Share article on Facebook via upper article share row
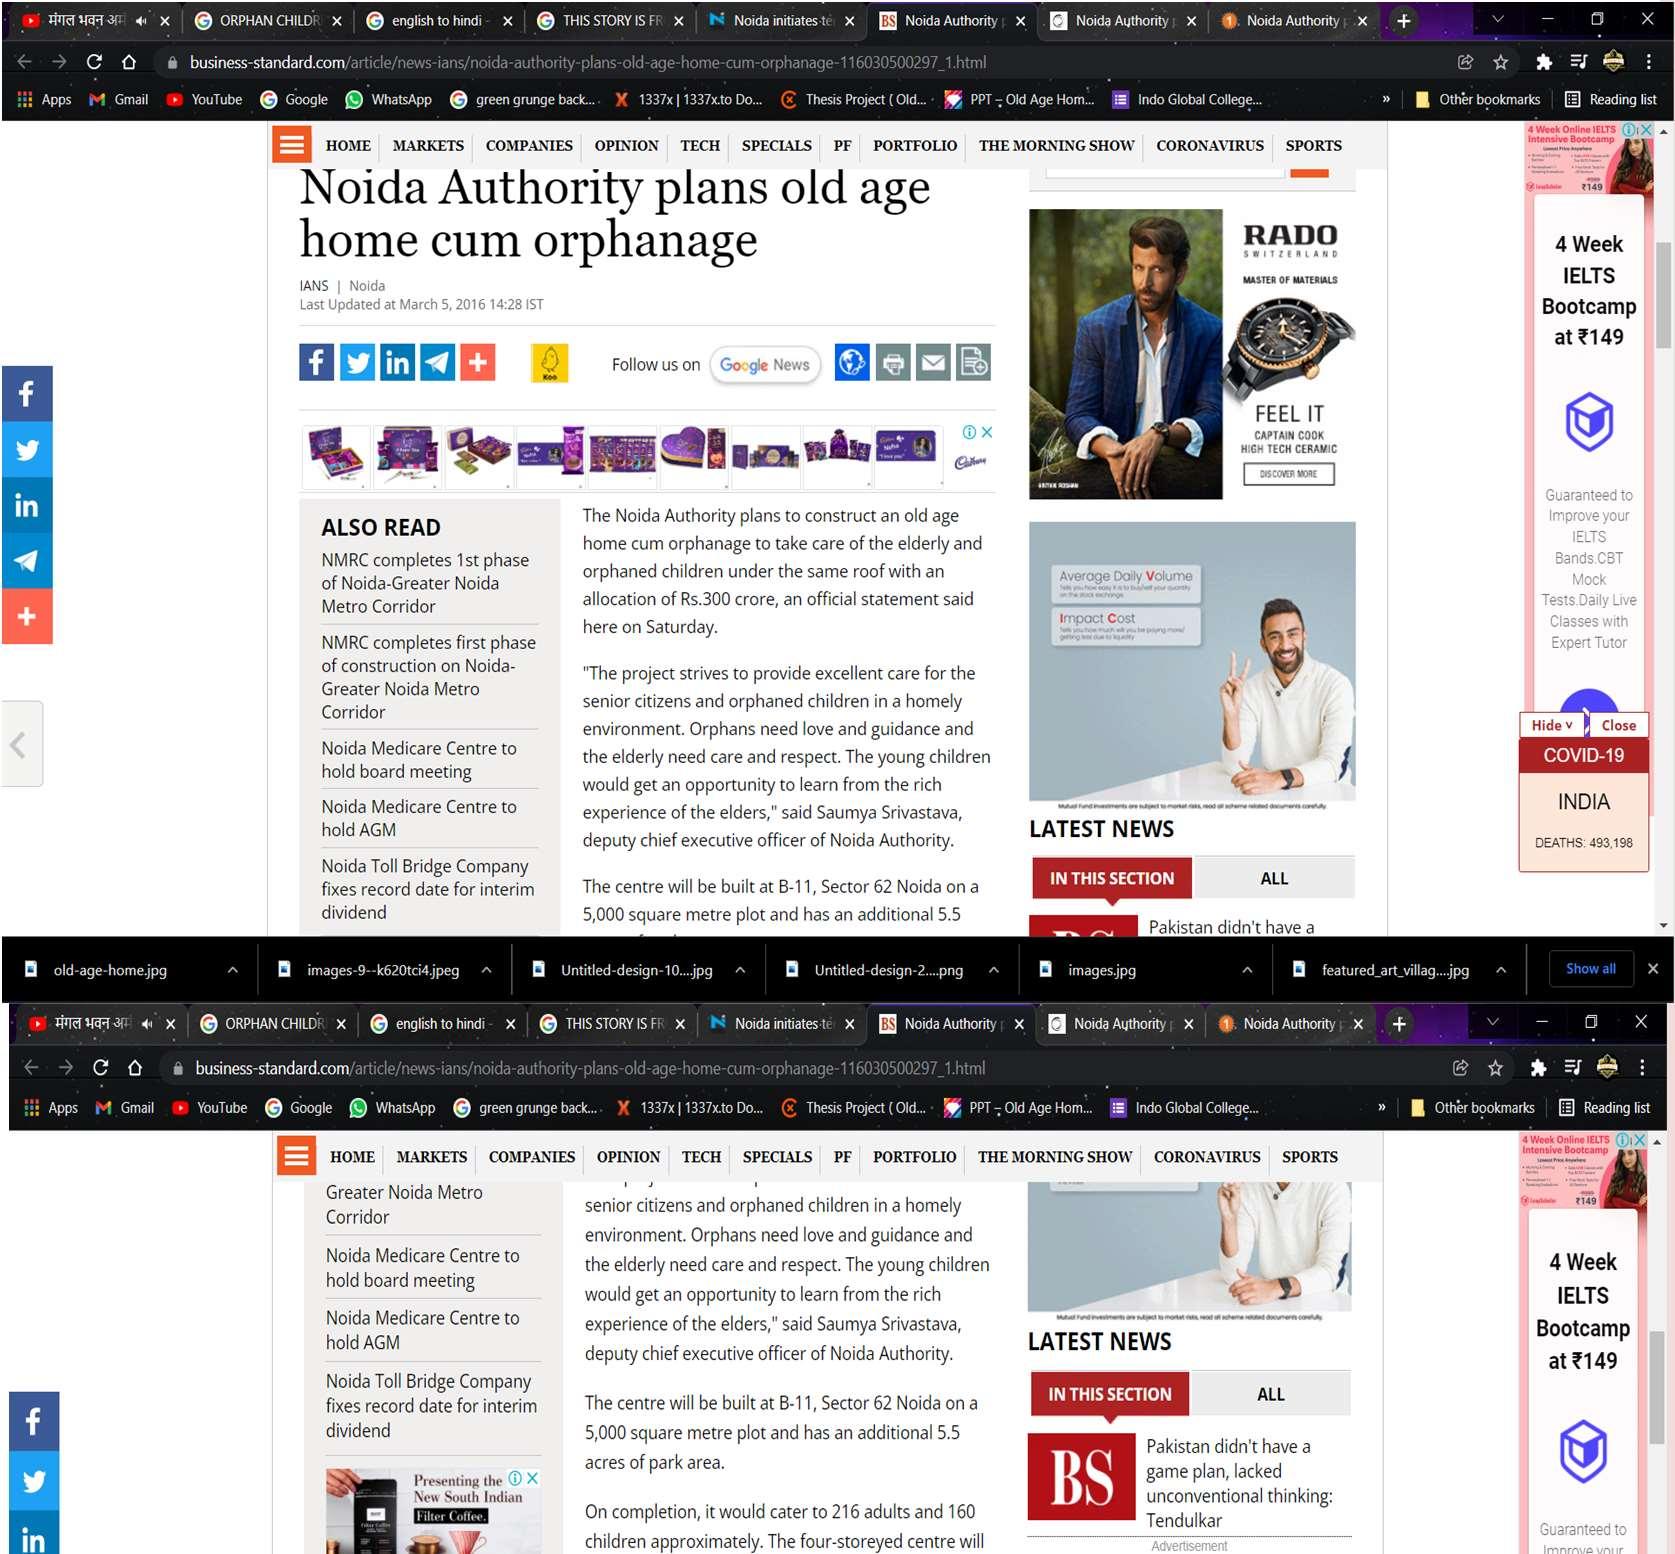1675x1554 pixels. [x=316, y=362]
